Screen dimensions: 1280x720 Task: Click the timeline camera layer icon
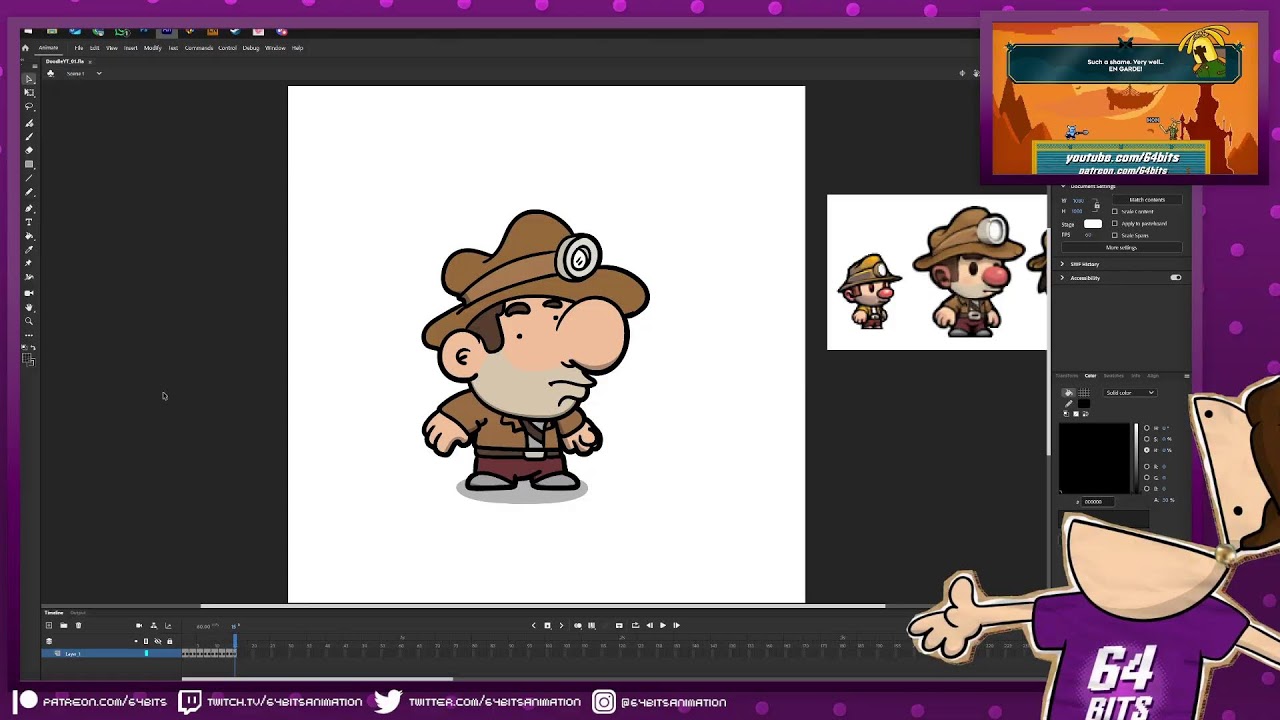(x=139, y=626)
